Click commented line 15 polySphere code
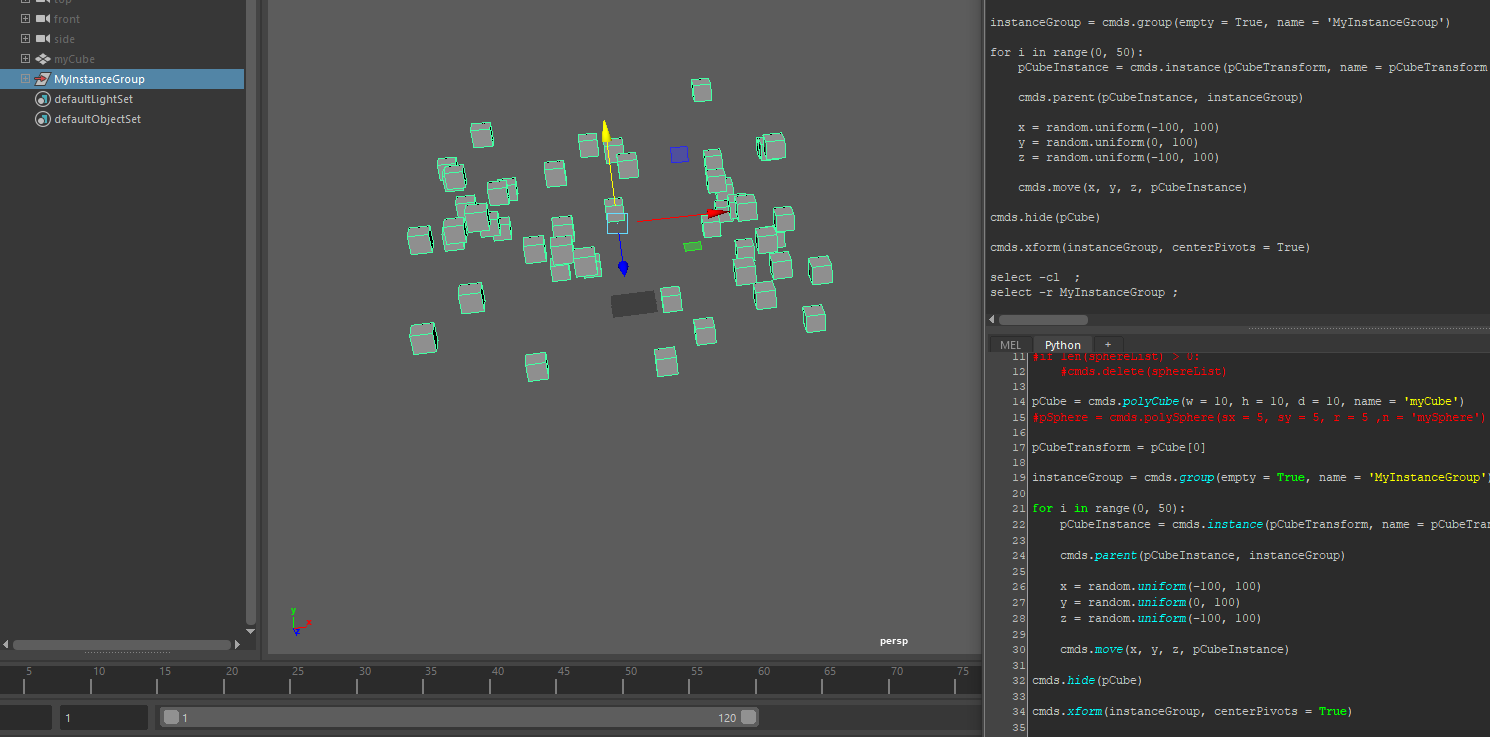 (1259, 417)
